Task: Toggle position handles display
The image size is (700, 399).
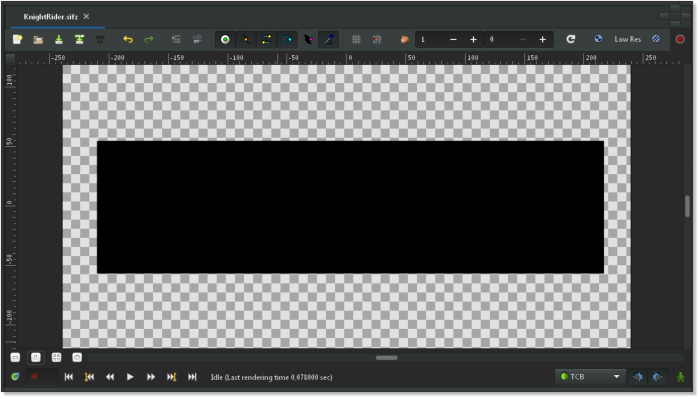Action: (x=225, y=40)
